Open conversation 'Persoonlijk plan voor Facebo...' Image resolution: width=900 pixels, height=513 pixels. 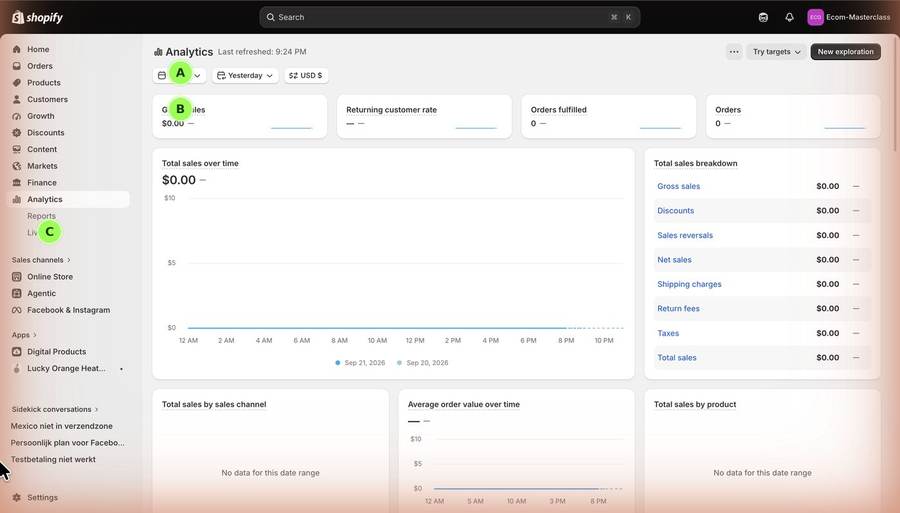[x=67, y=442]
